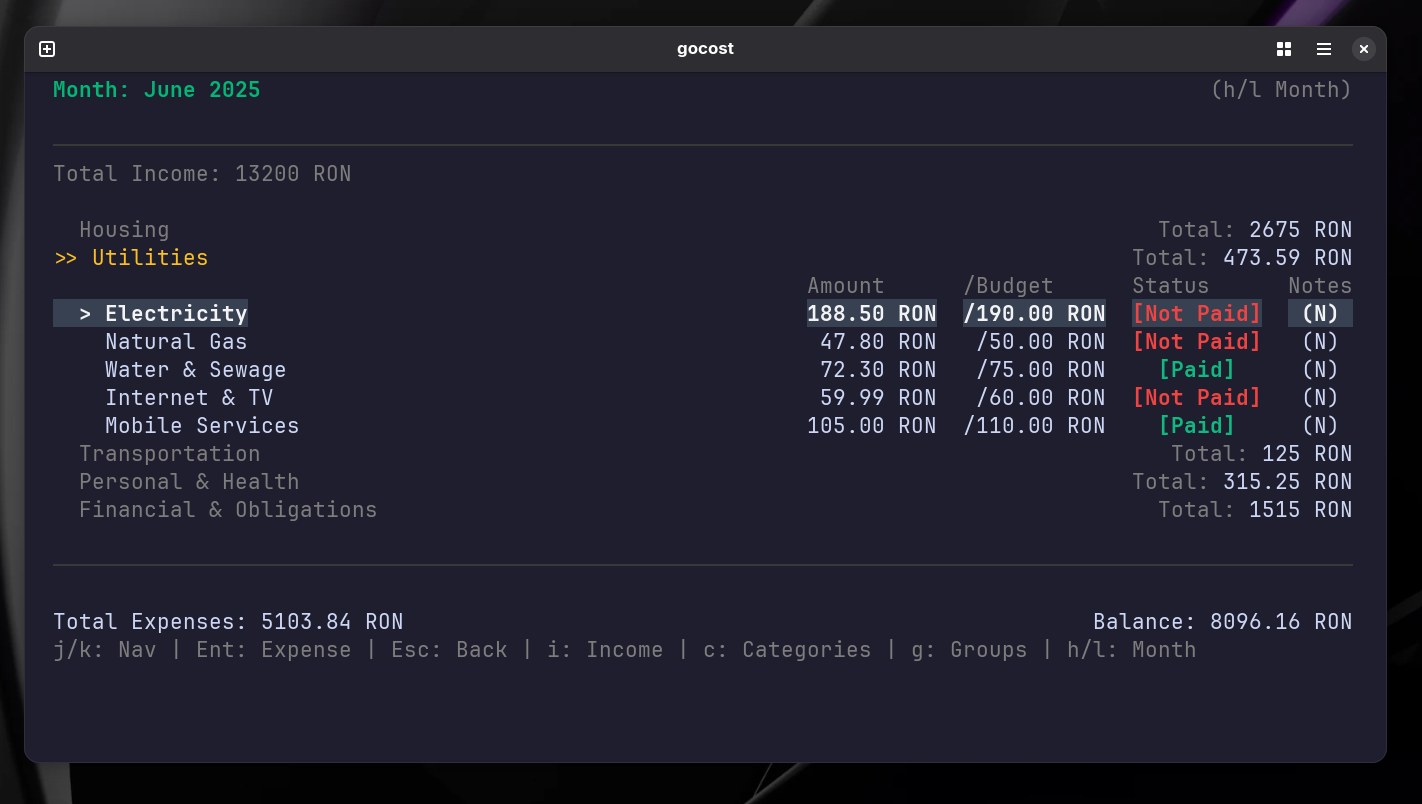Expand the Financial & Obligations group

[228, 510]
